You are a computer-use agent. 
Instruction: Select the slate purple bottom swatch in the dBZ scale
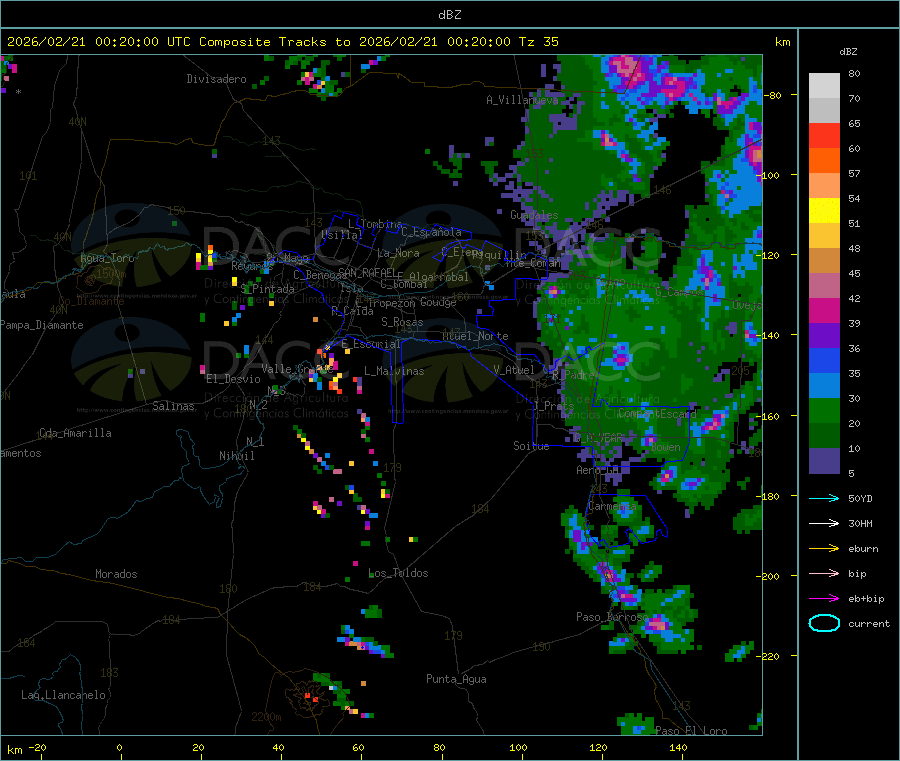pyautogui.click(x=824, y=461)
